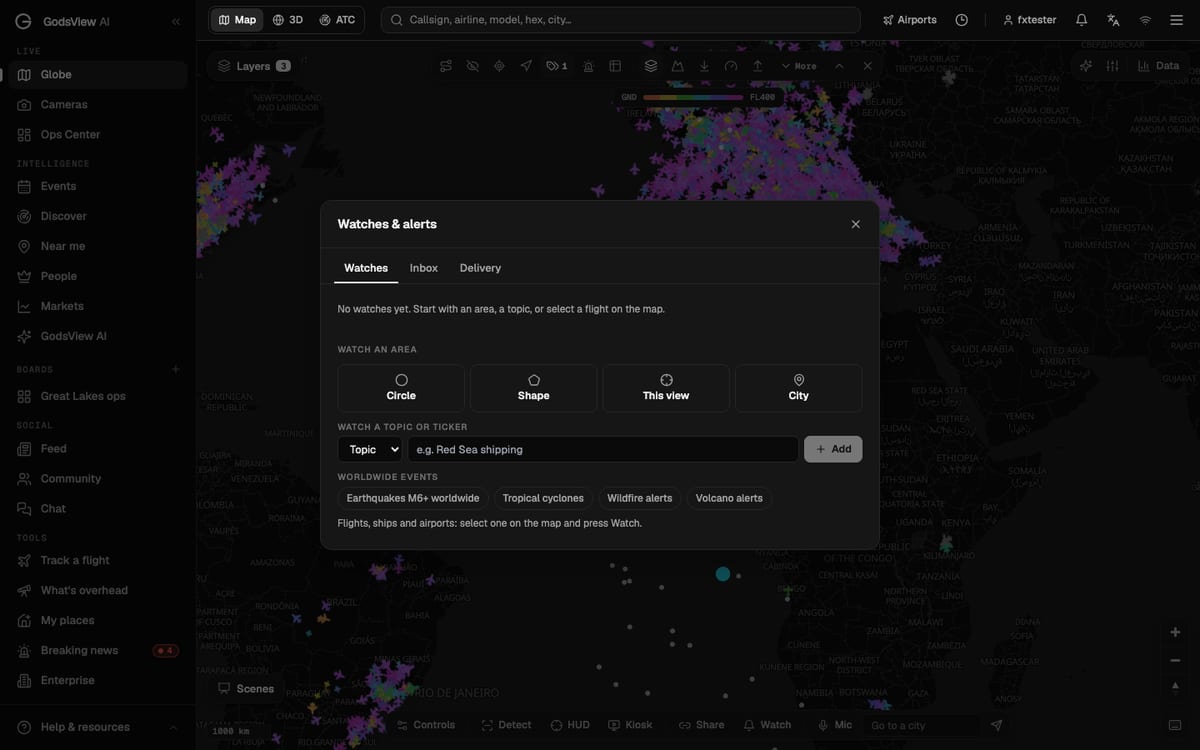Image resolution: width=1200 pixels, height=750 pixels.
Task: Expand the Layers panel
Action: pyautogui.click(x=253, y=66)
